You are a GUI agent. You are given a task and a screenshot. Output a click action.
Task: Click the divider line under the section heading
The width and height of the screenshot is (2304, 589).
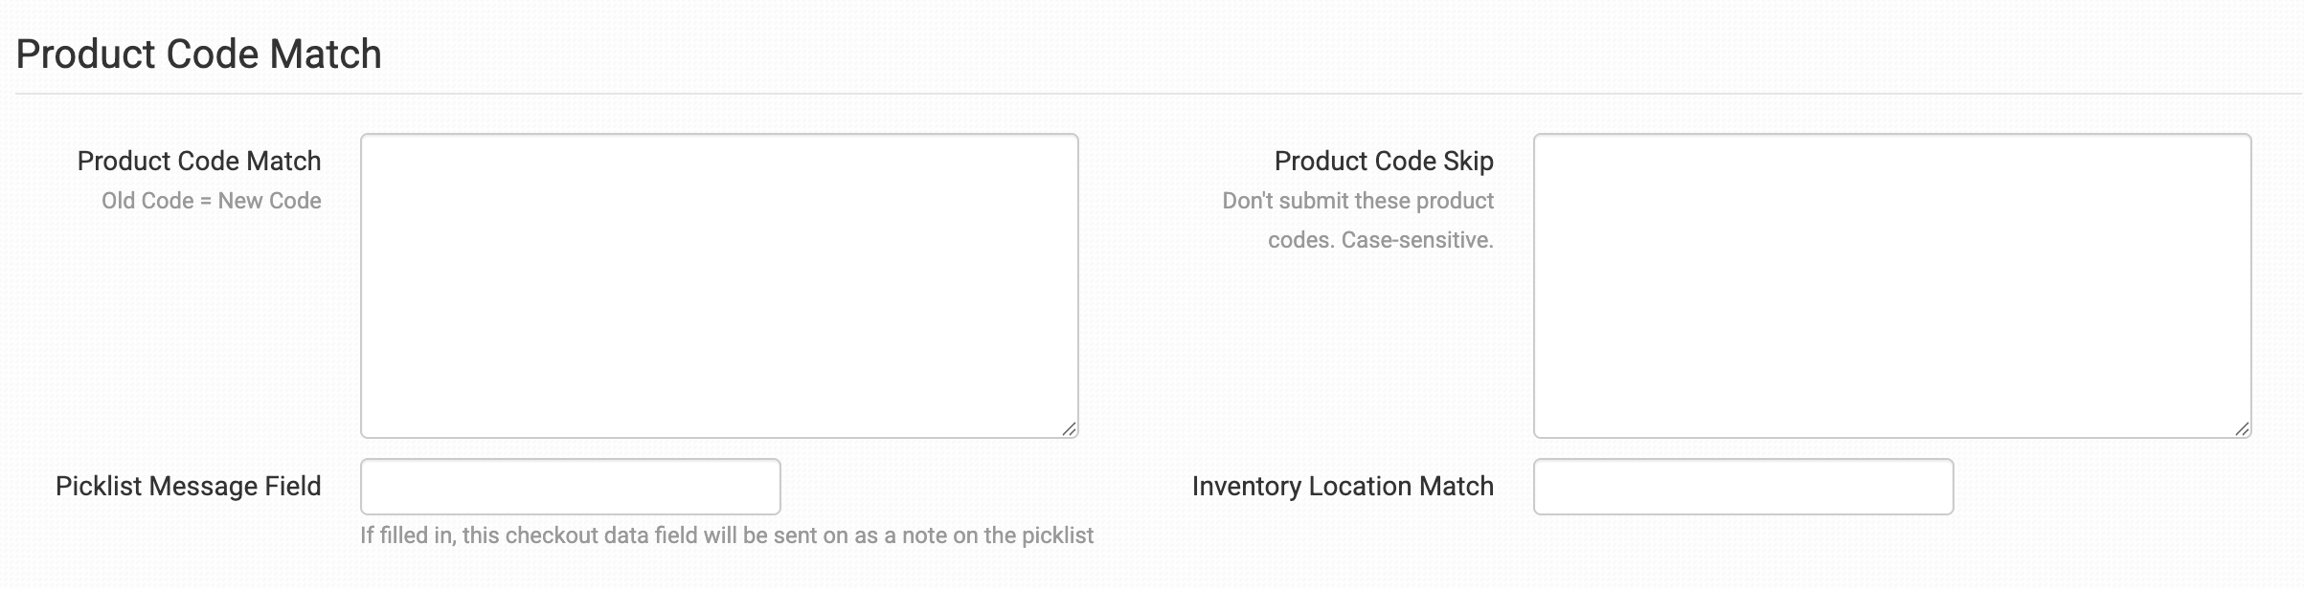[x=1158, y=94]
